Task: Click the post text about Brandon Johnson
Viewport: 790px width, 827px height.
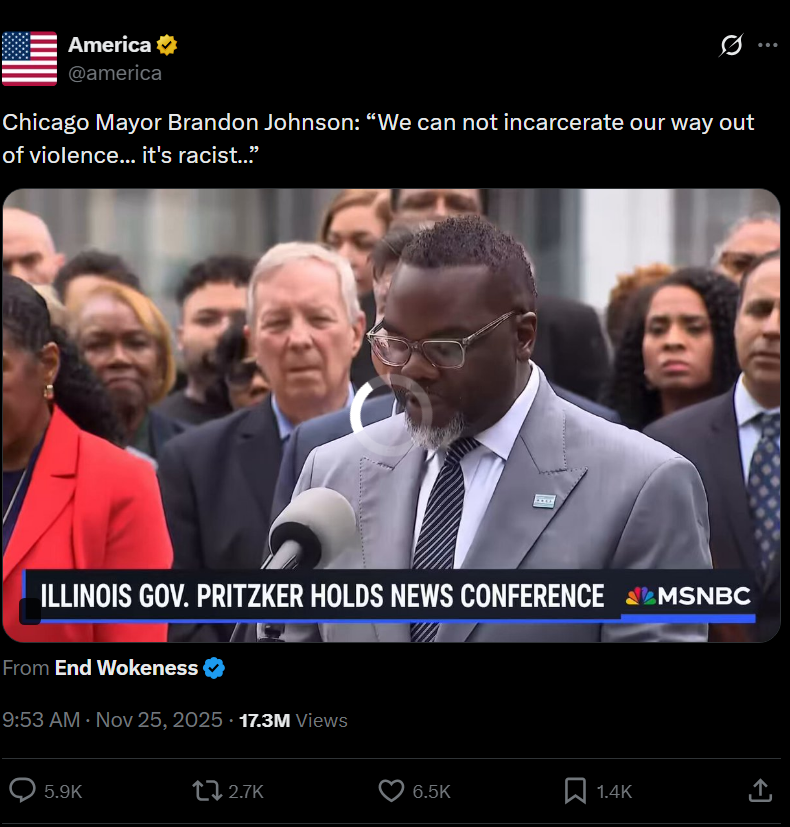Action: click(378, 139)
